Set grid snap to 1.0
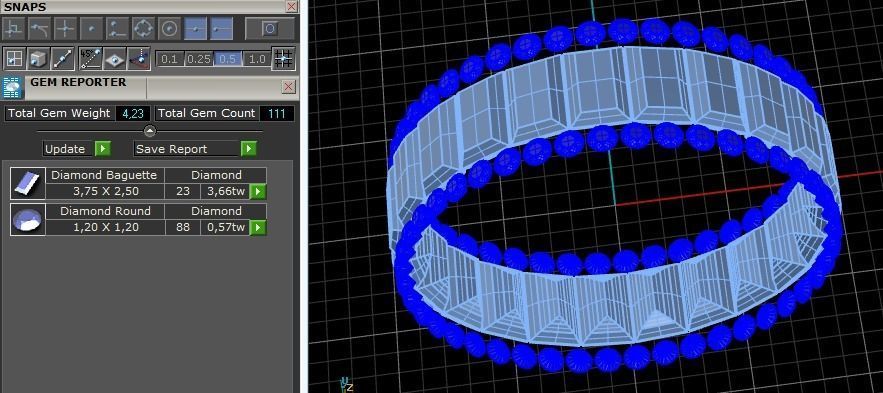The image size is (883, 393). coord(256,59)
